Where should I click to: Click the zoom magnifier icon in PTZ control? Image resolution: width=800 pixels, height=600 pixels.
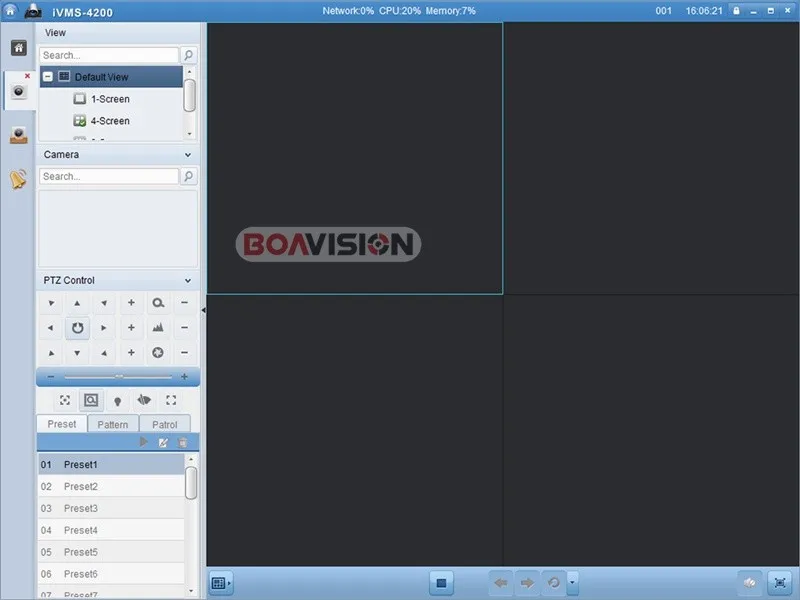[x=158, y=303]
